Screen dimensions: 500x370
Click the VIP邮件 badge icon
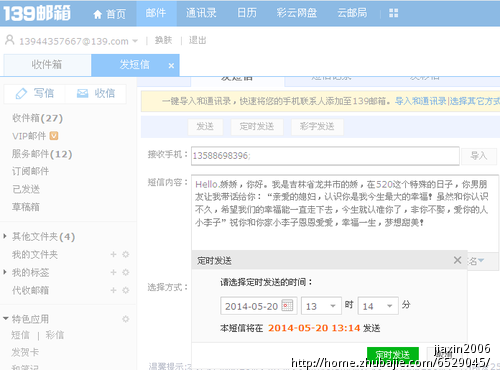tap(54, 136)
